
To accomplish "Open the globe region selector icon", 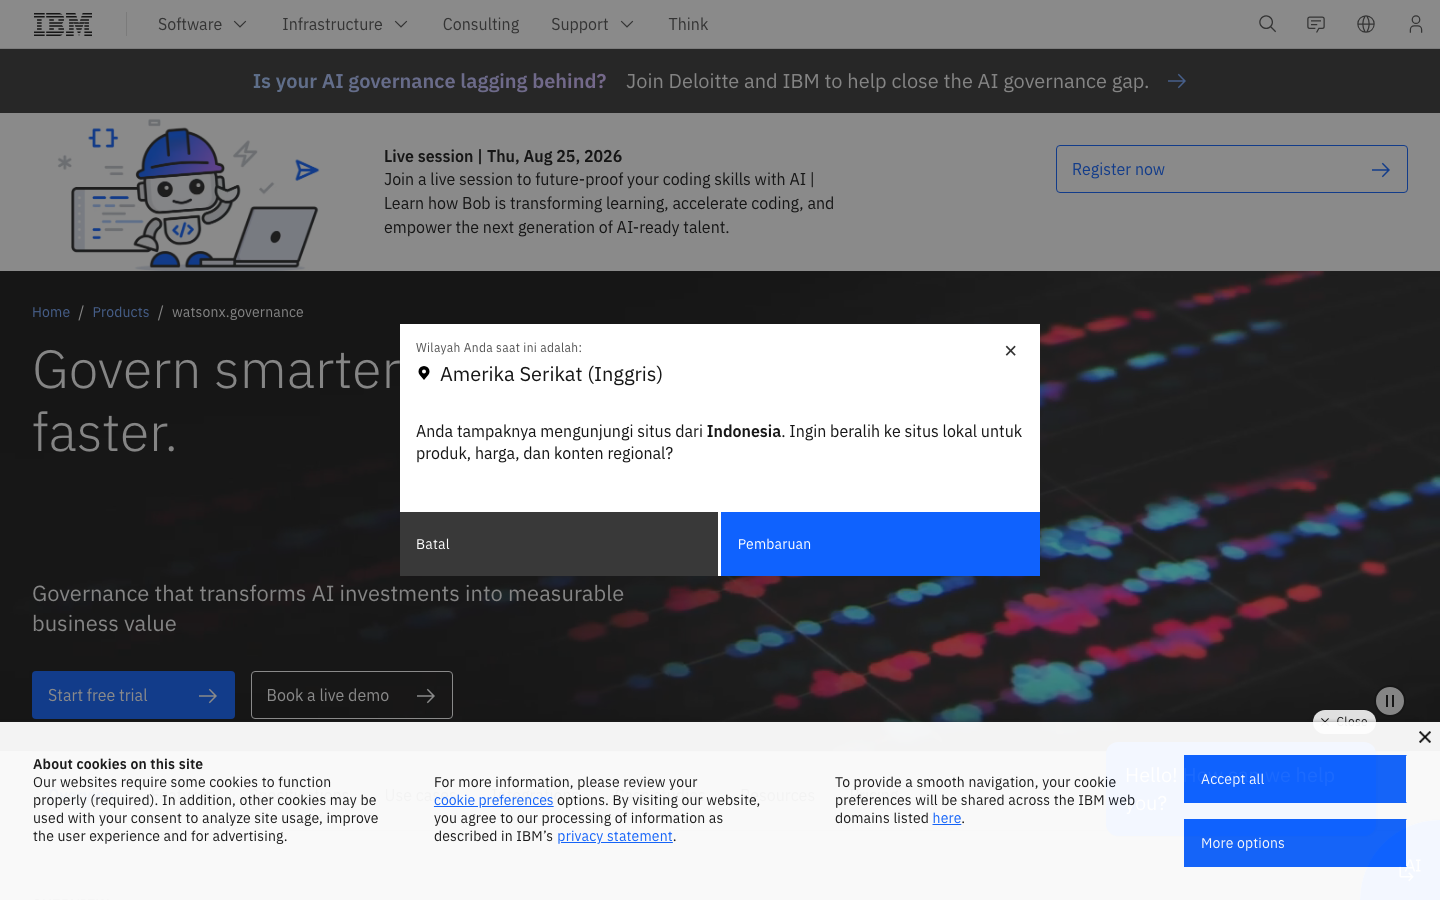I will pos(1366,24).
